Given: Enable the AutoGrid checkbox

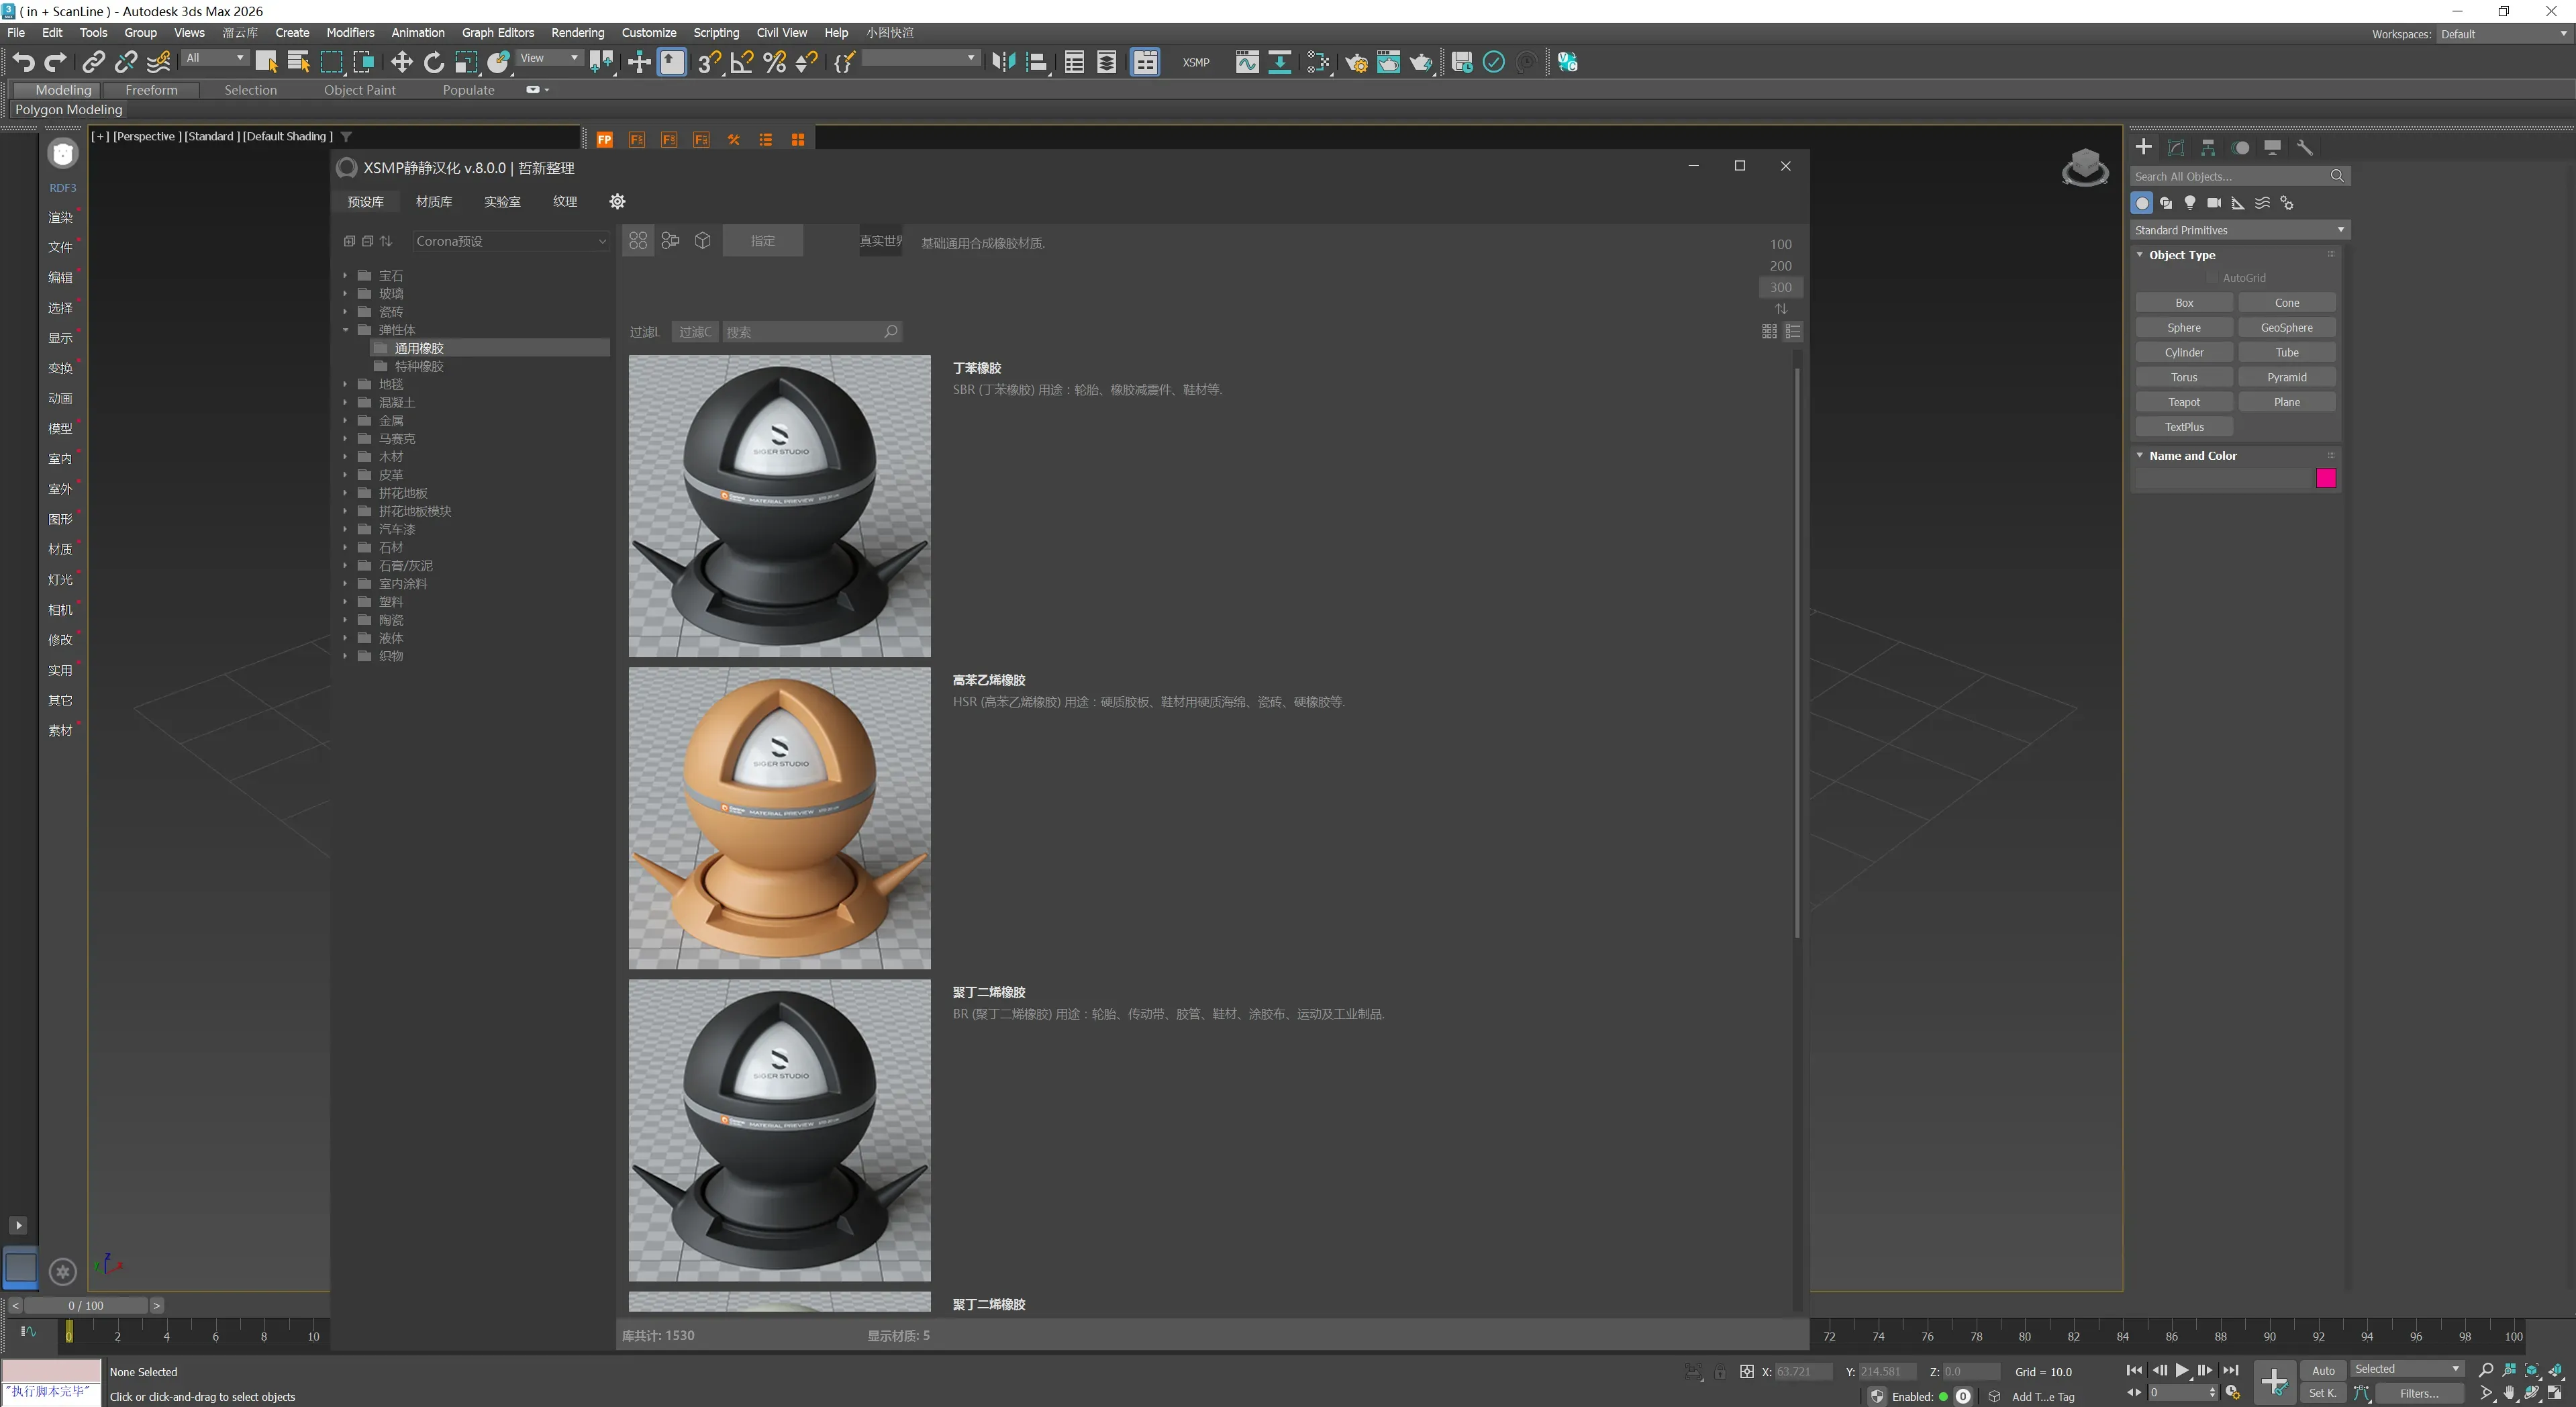Looking at the screenshot, I should pyautogui.click(x=2213, y=278).
